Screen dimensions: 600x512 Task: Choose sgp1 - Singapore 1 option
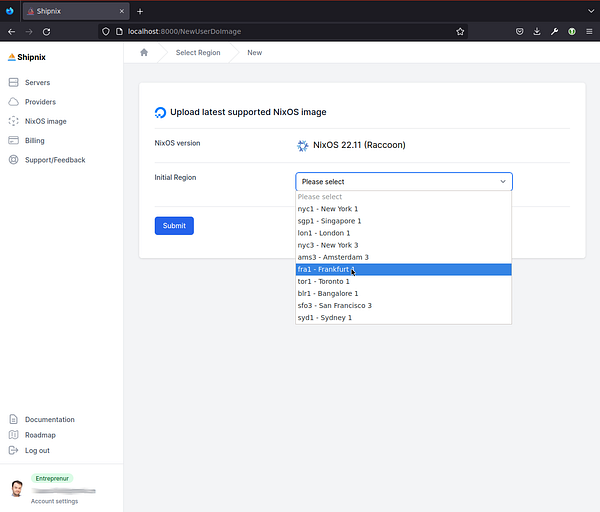[x=403, y=221]
